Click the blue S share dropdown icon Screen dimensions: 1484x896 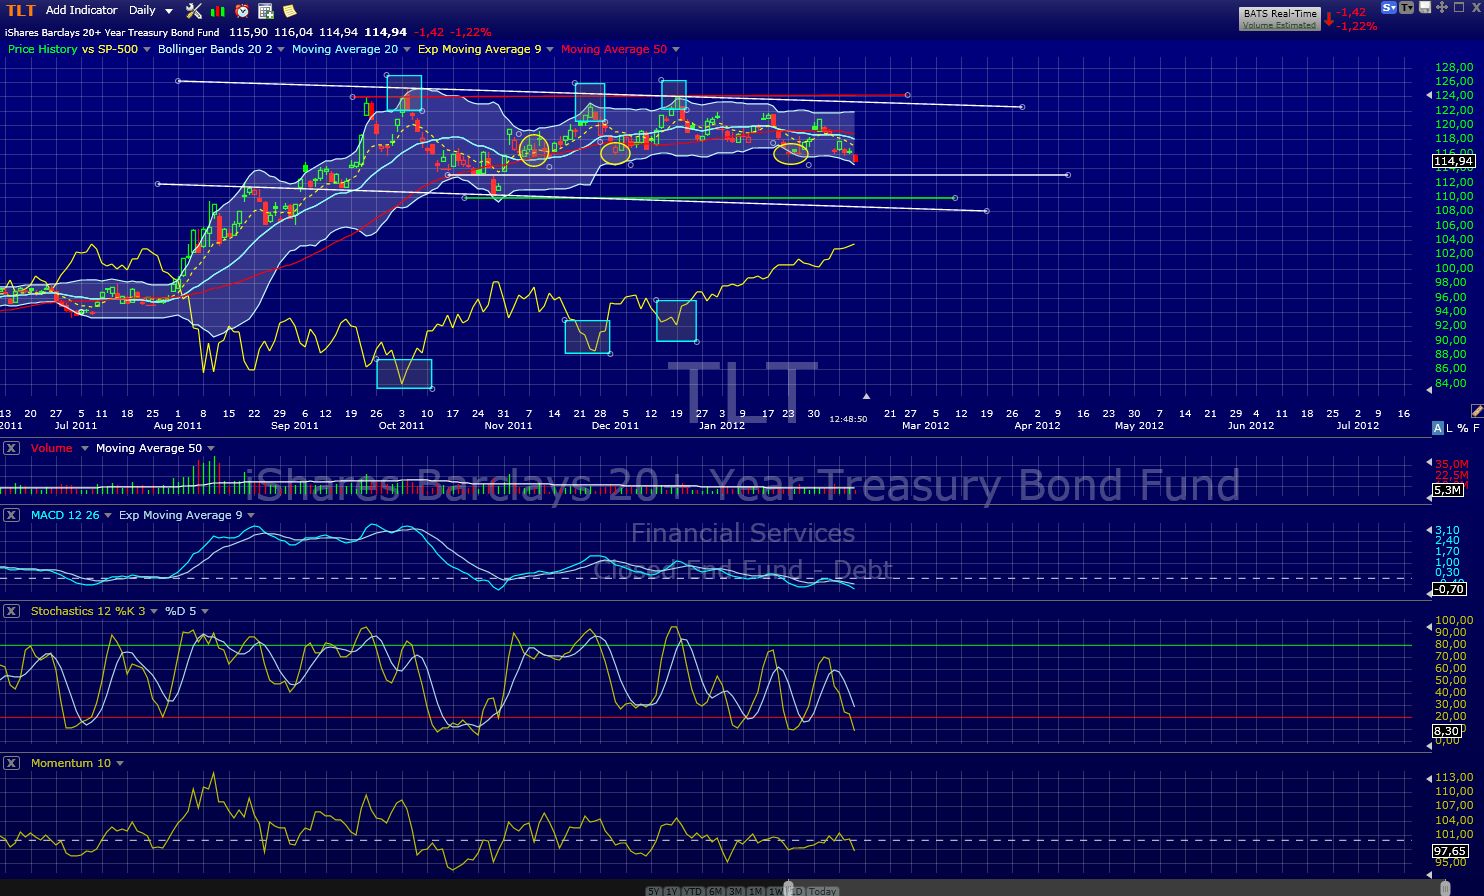click(1388, 7)
